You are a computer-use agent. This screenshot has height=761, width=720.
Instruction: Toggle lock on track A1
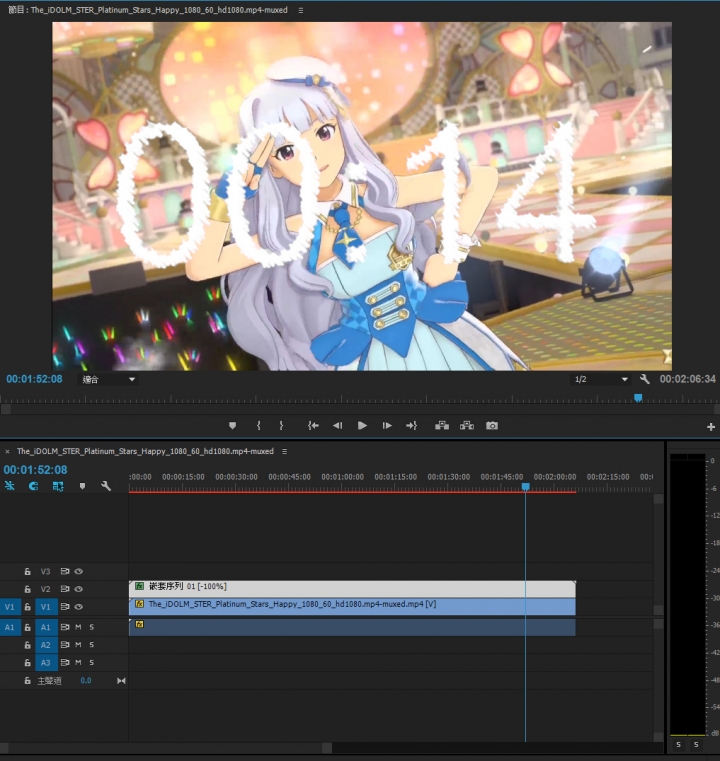coord(28,627)
